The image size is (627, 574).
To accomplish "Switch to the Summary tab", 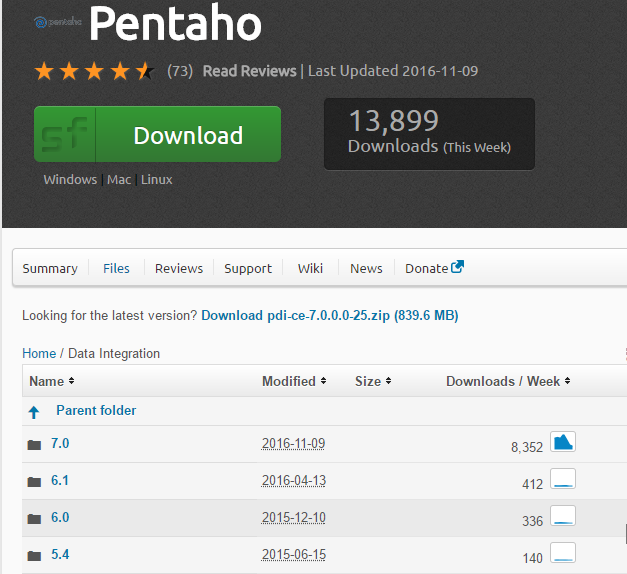I will [x=50, y=268].
